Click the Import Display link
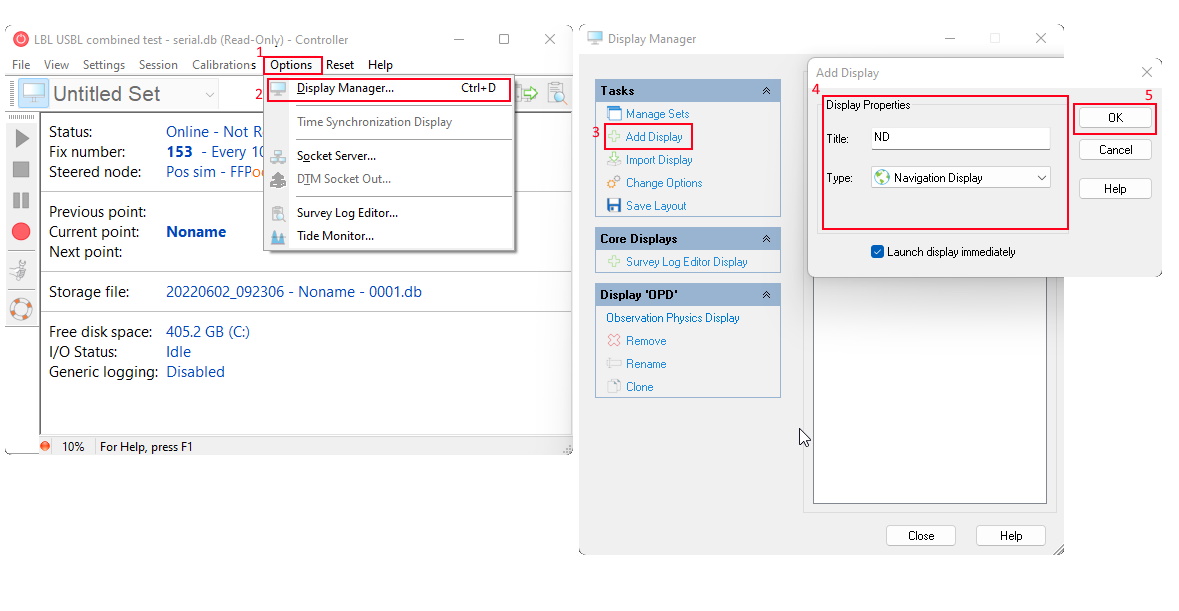 659,160
